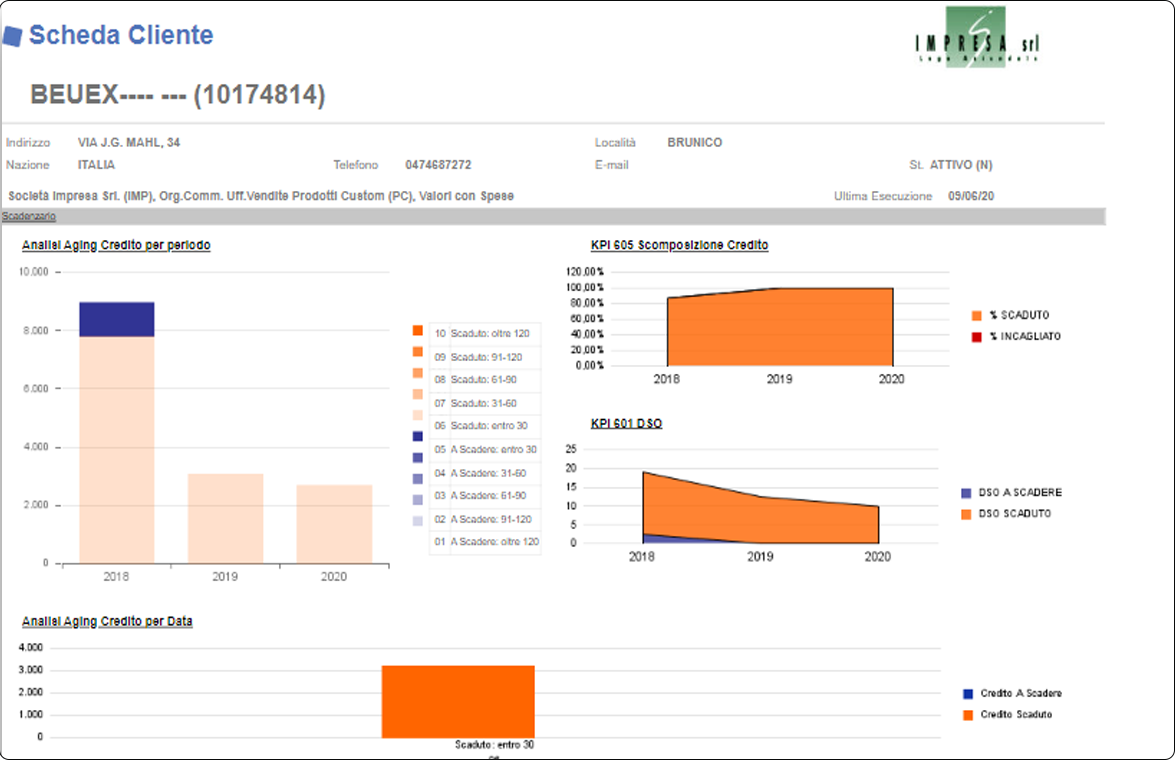
Task: Click the Indirizzo field label
Action: (28, 142)
